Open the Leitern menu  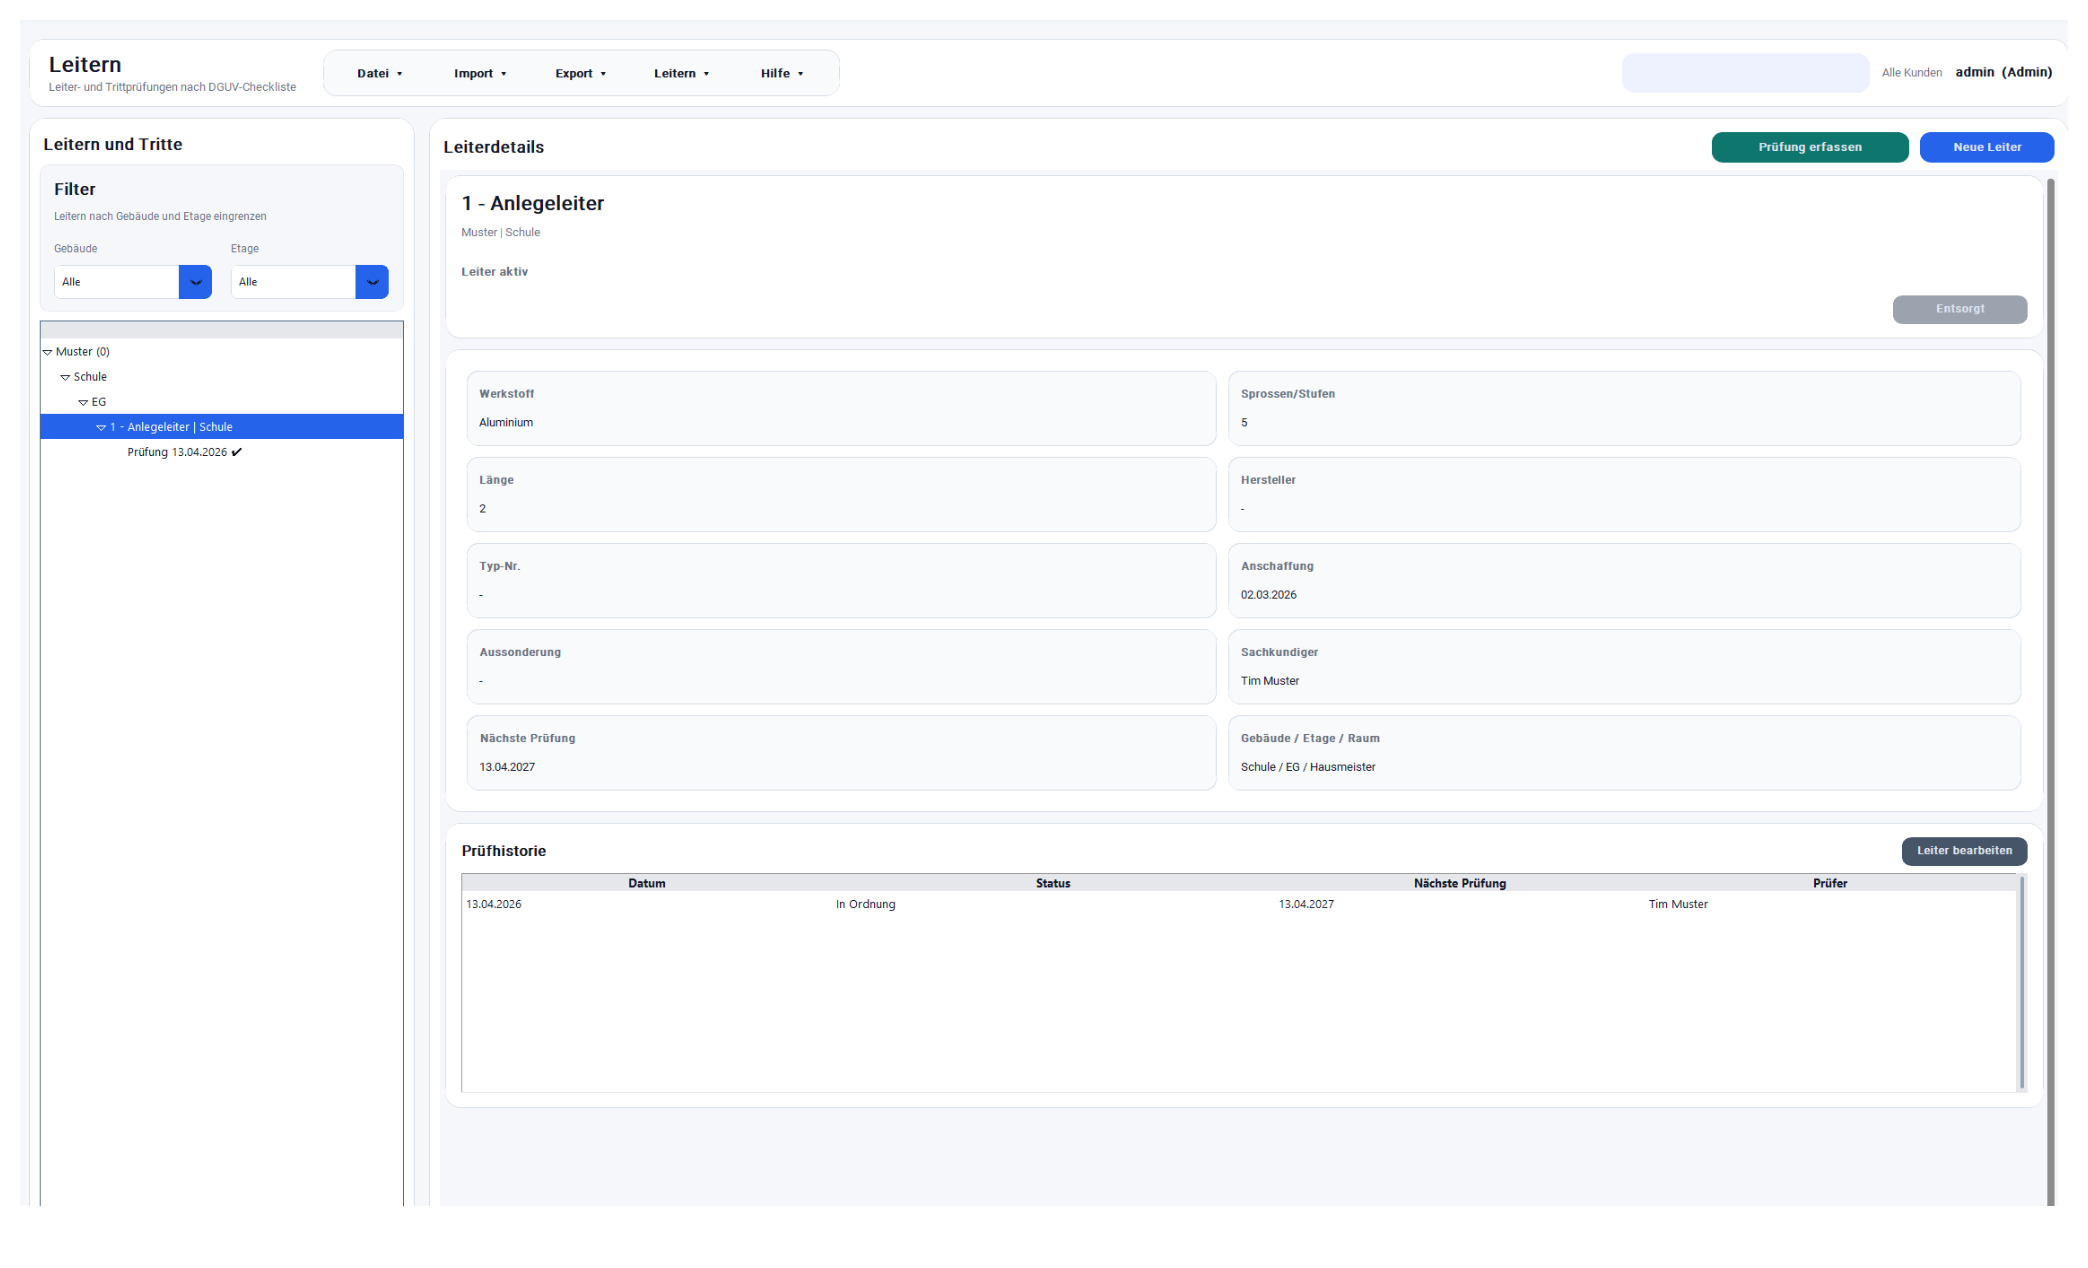[x=681, y=73]
